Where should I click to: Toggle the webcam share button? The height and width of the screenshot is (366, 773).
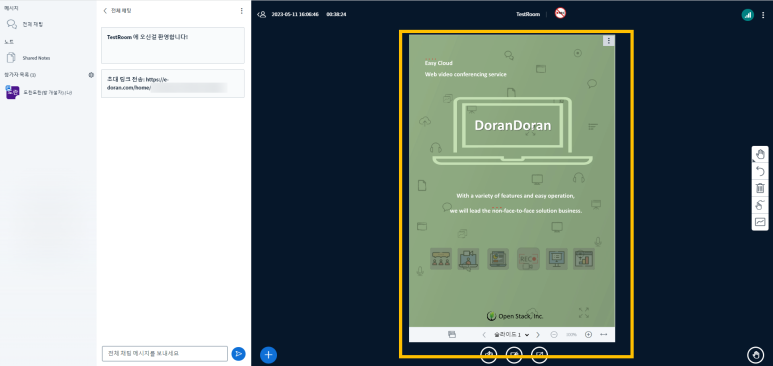point(514,355)
